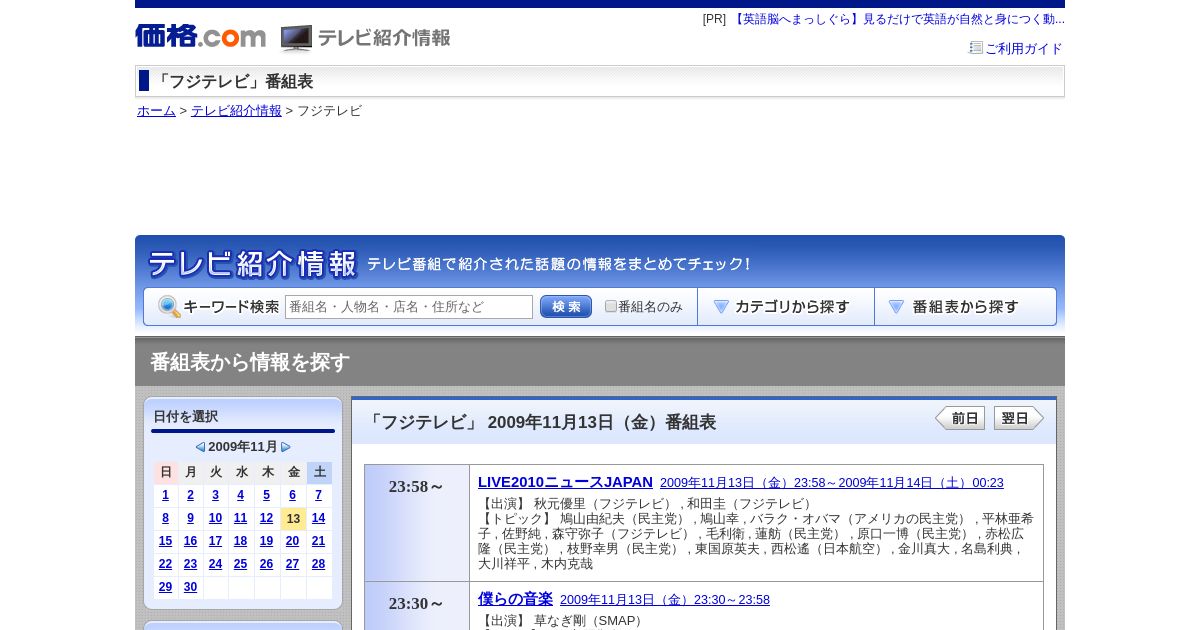Click the 23:58～00:23 broadcast time link

point(832,483)
